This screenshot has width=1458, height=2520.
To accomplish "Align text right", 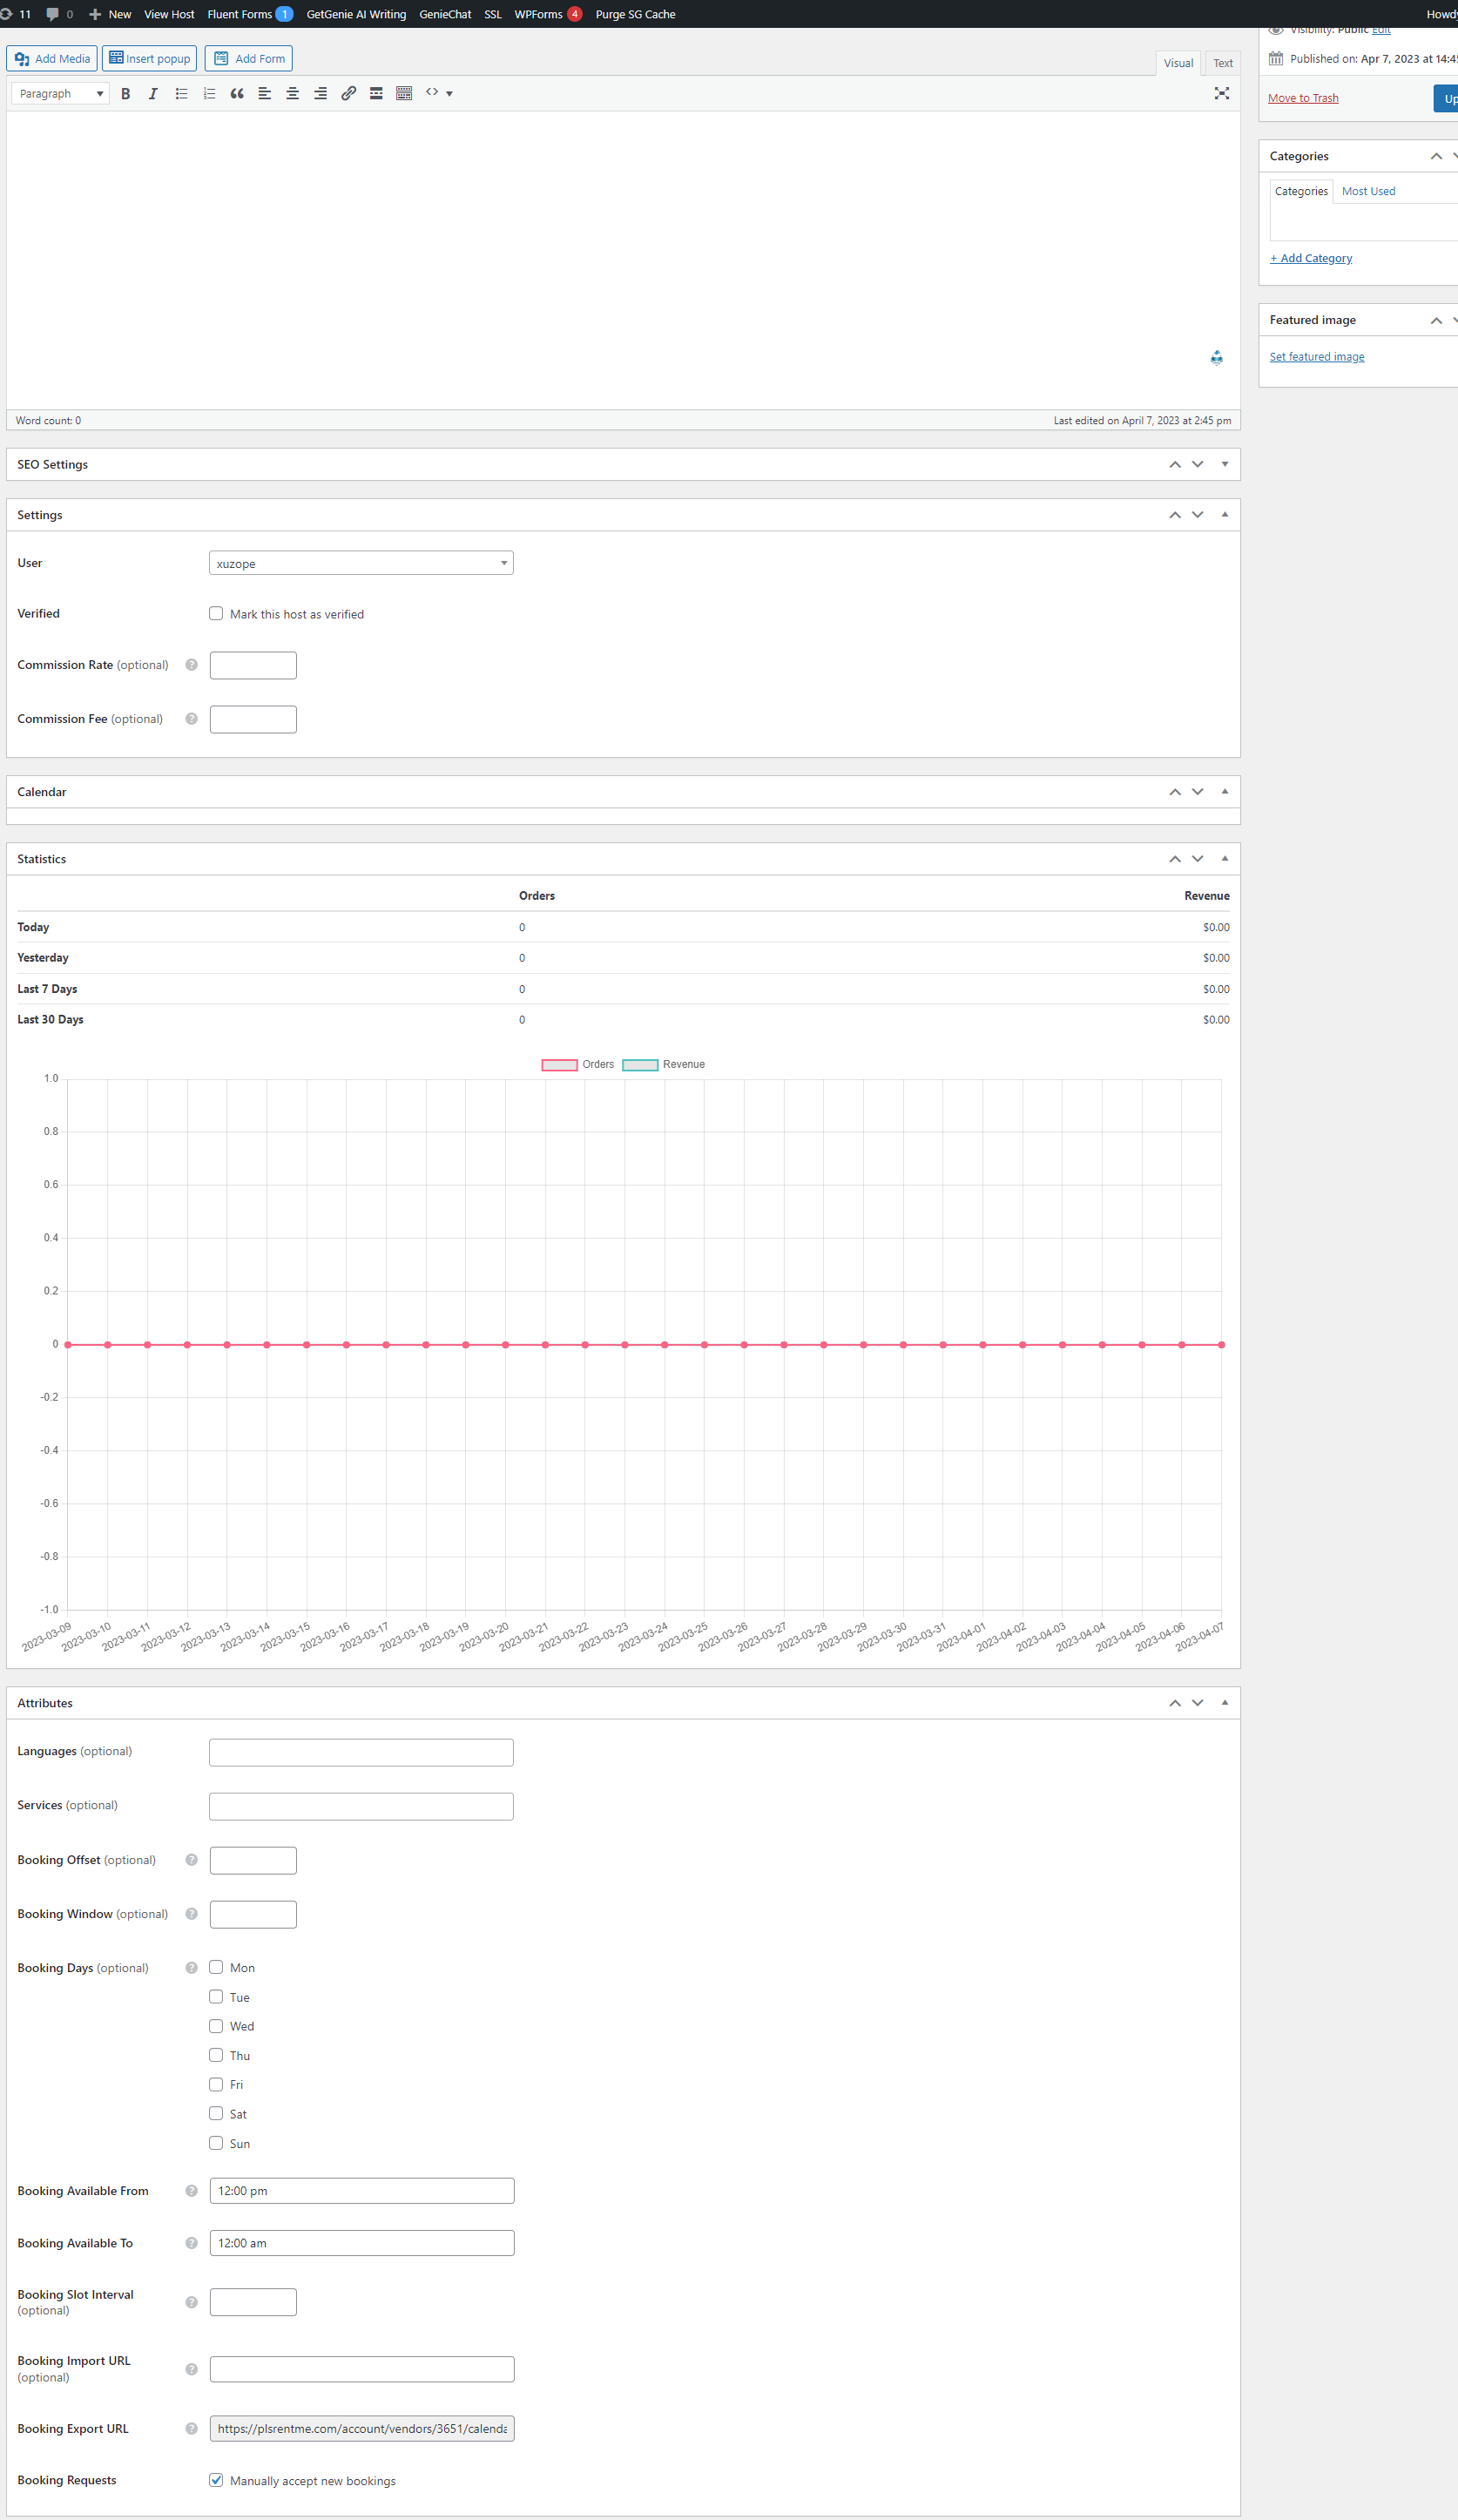I will [321, 93].
